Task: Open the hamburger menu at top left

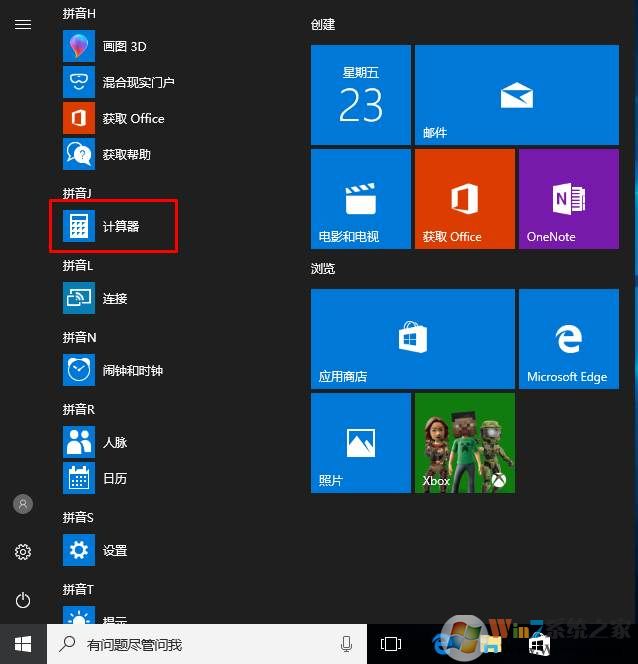Action: [23, 25]
